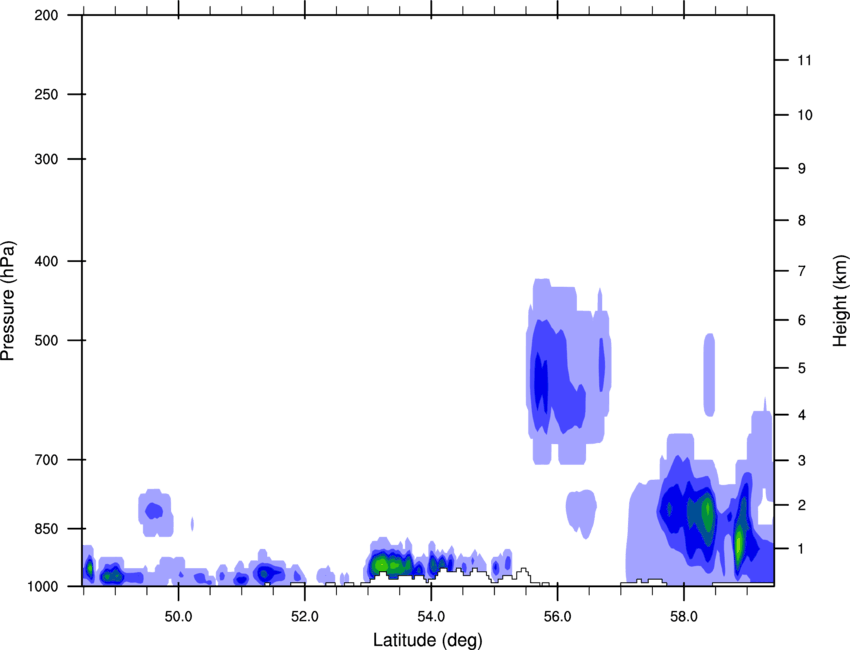Image resolution: width=850 pixels, height=650 pixels.
Task: Click the 500 pressure tick label
Action: 46,340
